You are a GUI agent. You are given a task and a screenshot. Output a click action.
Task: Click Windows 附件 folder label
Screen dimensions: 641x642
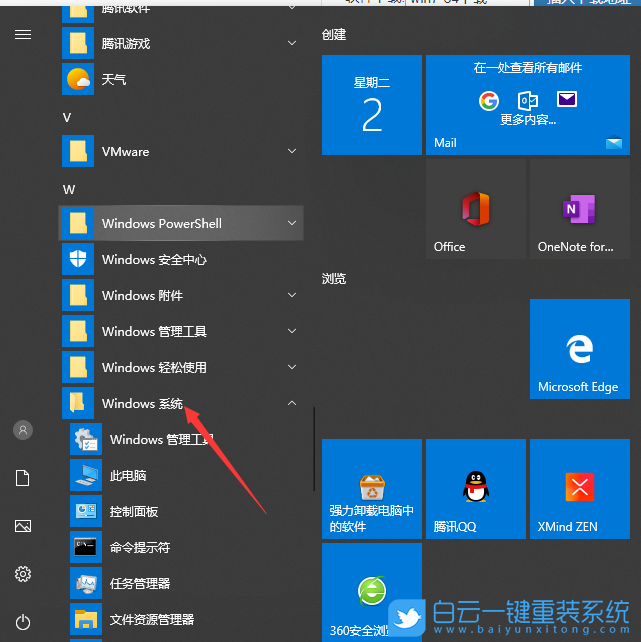tap(142, 296)
